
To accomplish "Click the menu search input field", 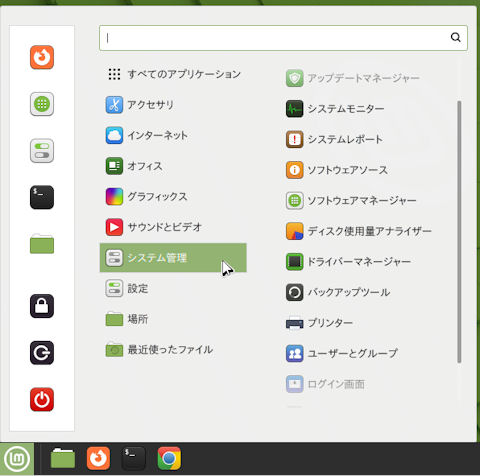I will point(283,38).
